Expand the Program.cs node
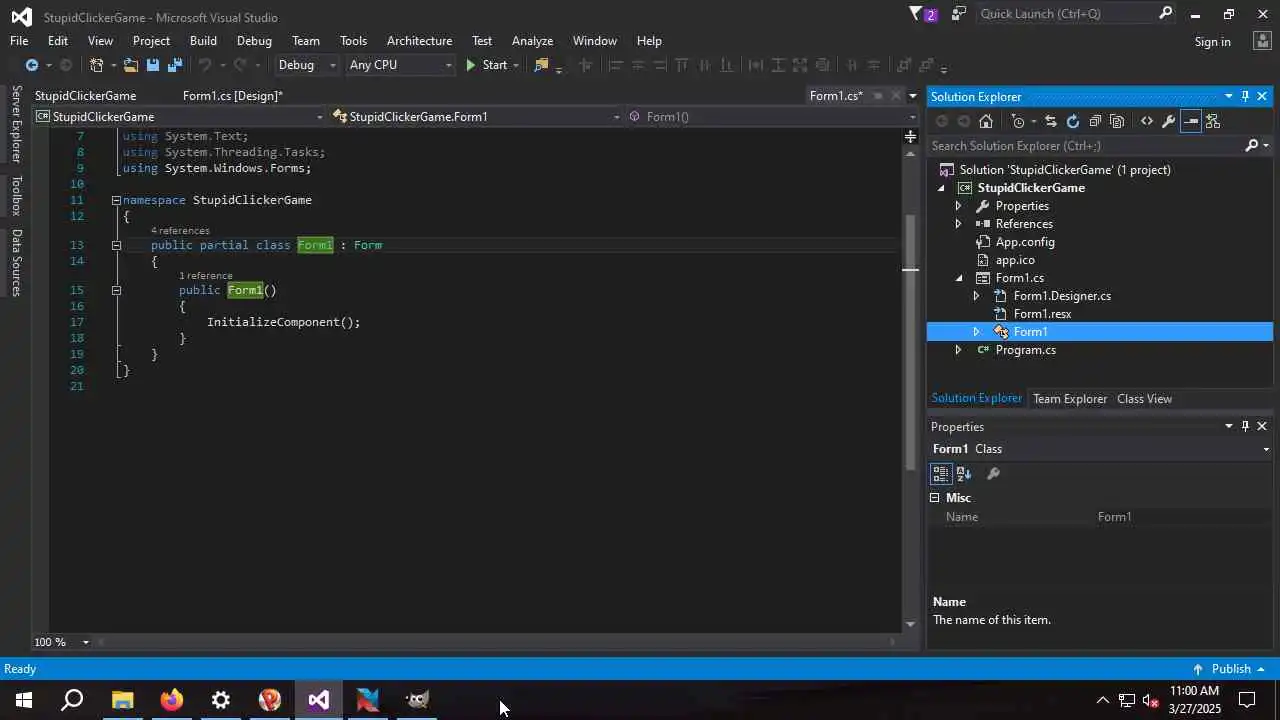The image size is (1280, 720). pyautogui.click(x=958, y=350)
